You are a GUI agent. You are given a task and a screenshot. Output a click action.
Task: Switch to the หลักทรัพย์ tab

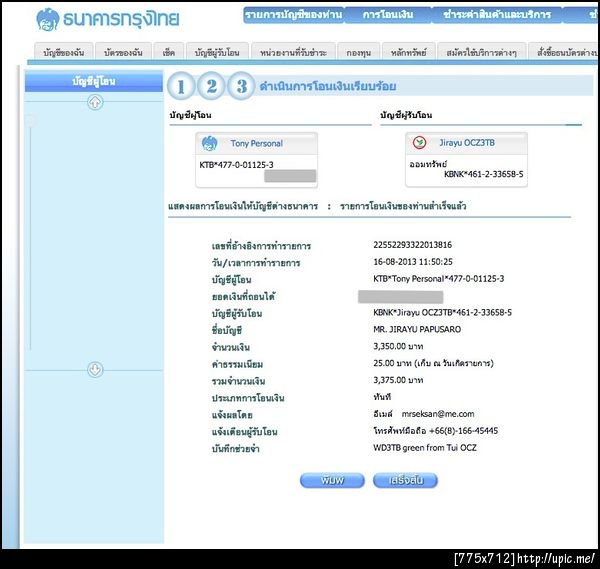[x=409, y=52]
